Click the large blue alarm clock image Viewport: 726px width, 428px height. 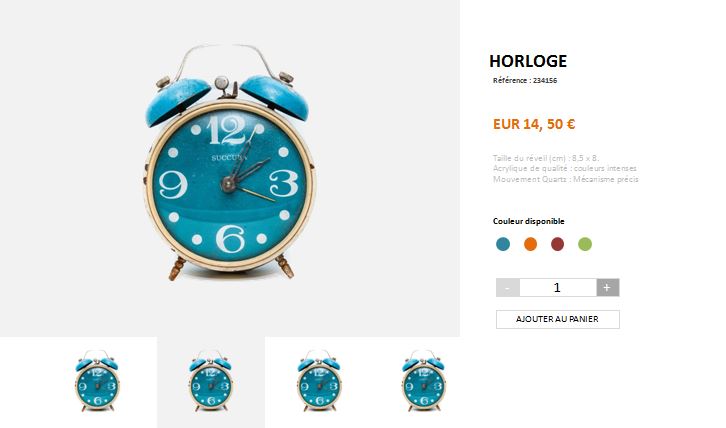228,162
